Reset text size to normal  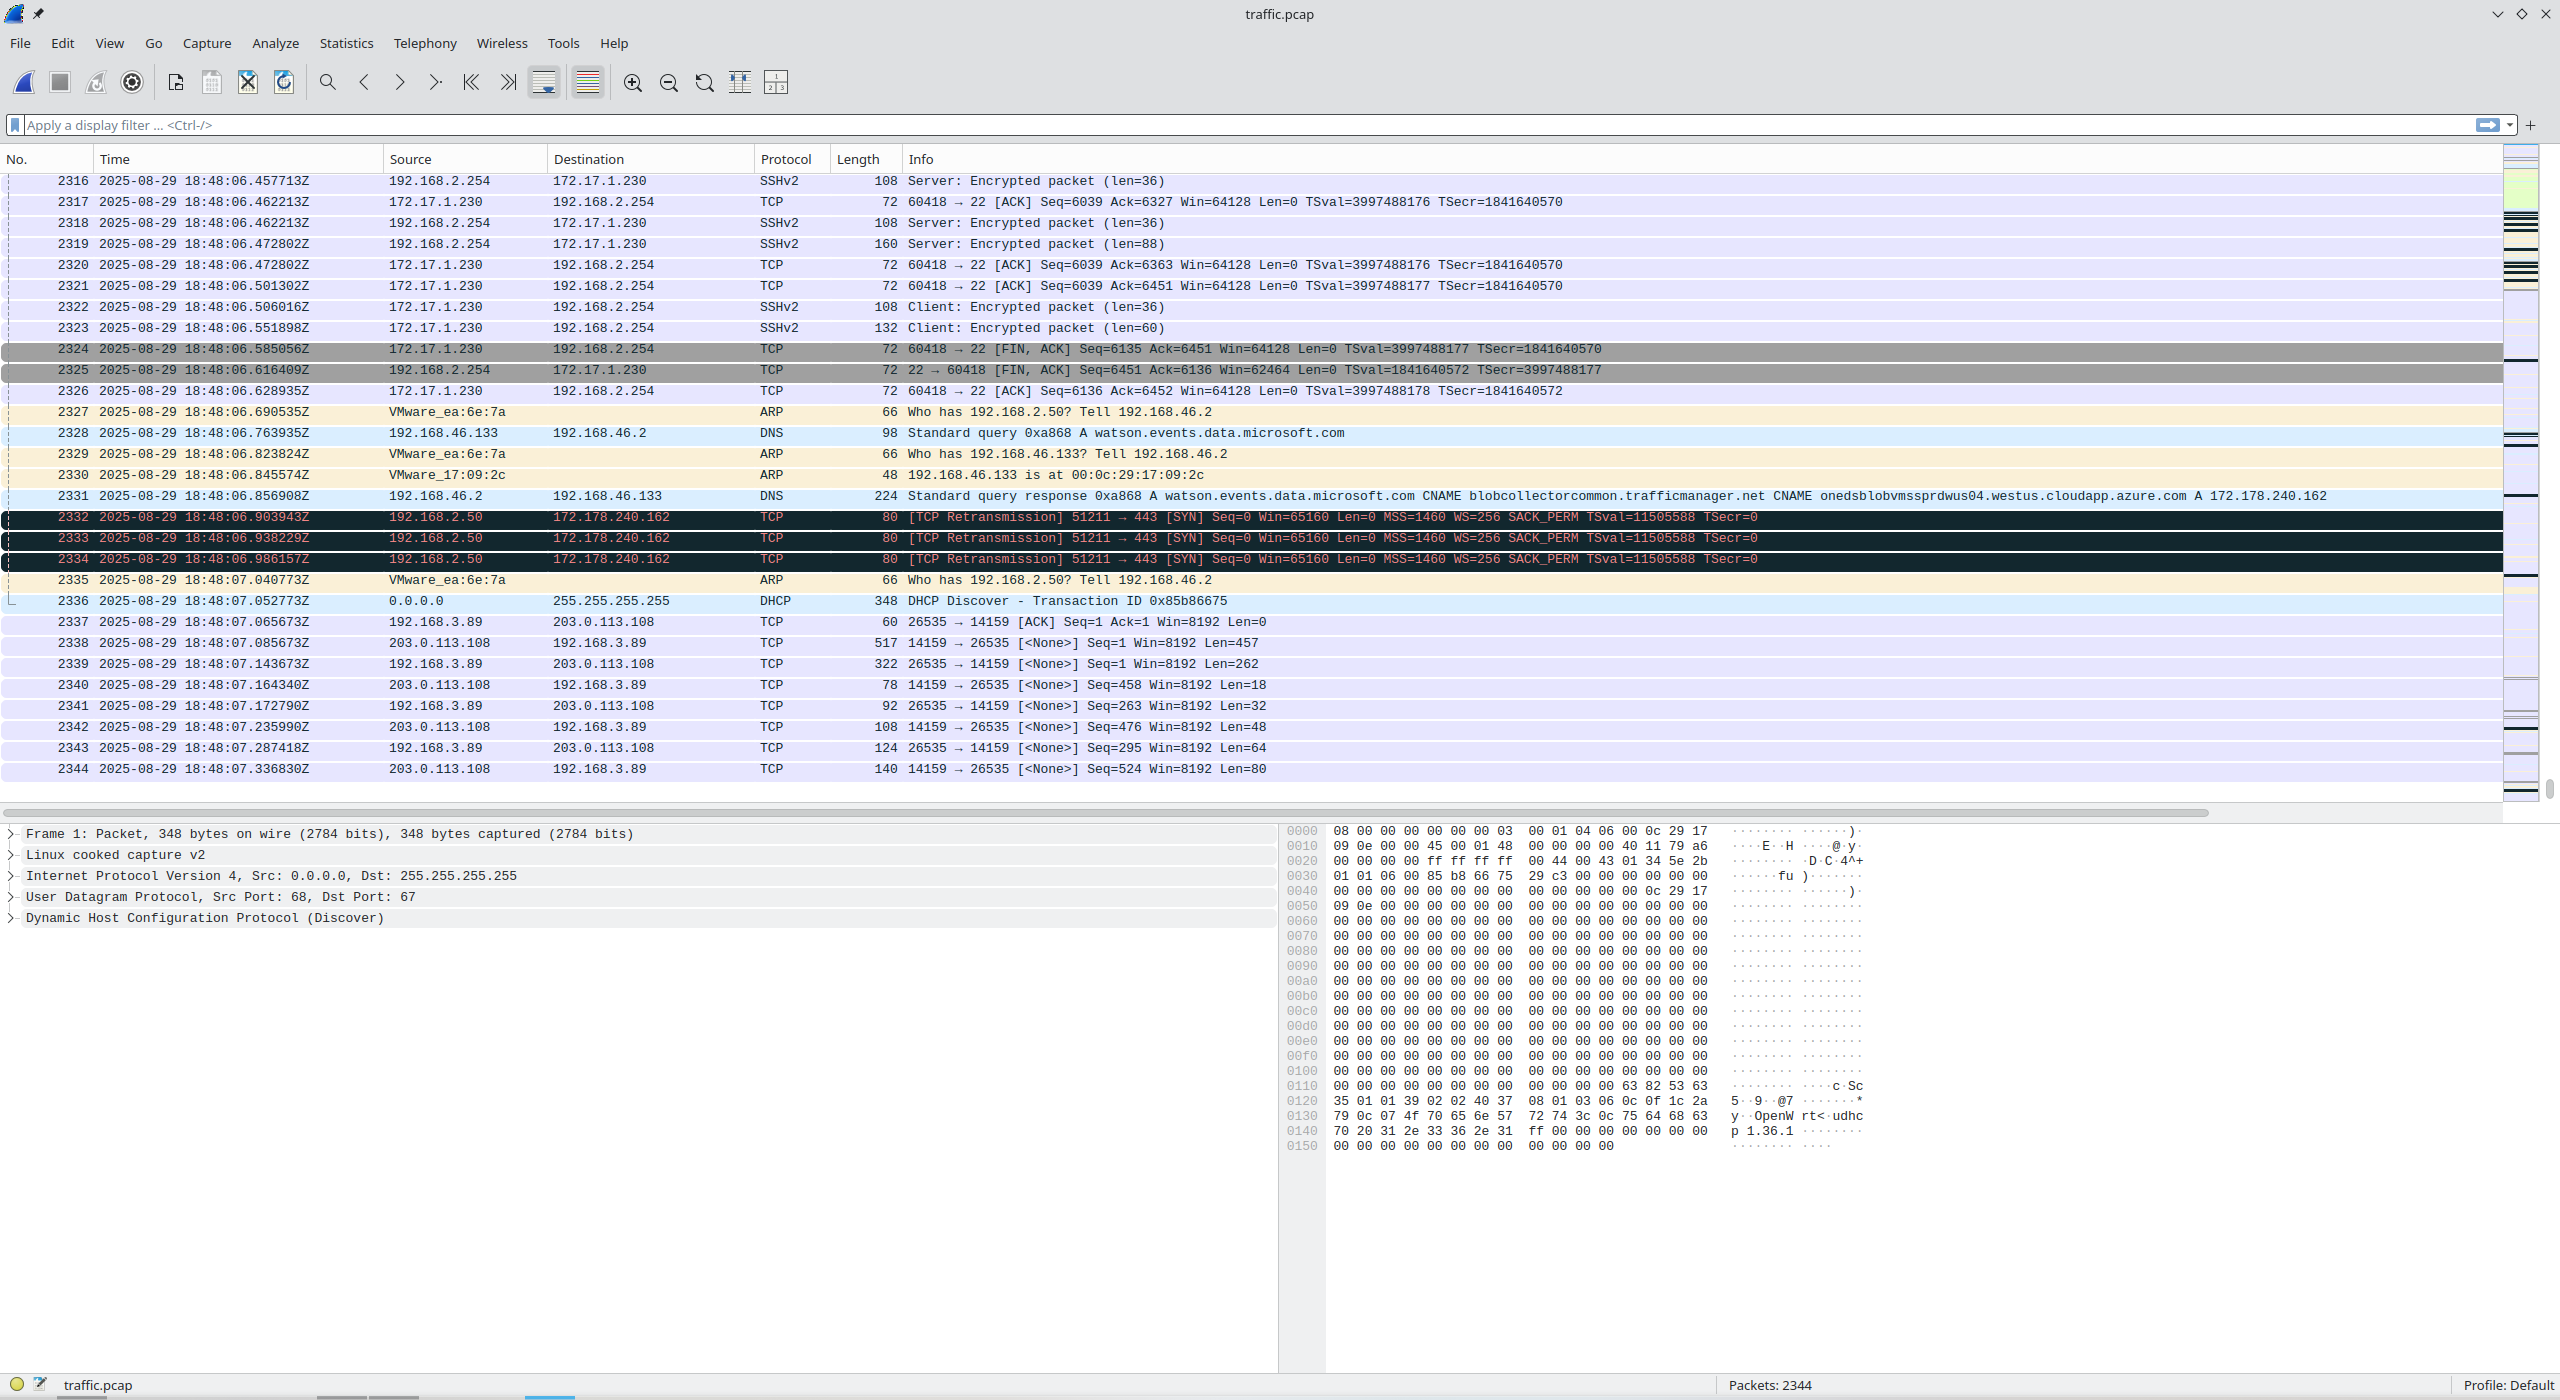click(705, 82)
